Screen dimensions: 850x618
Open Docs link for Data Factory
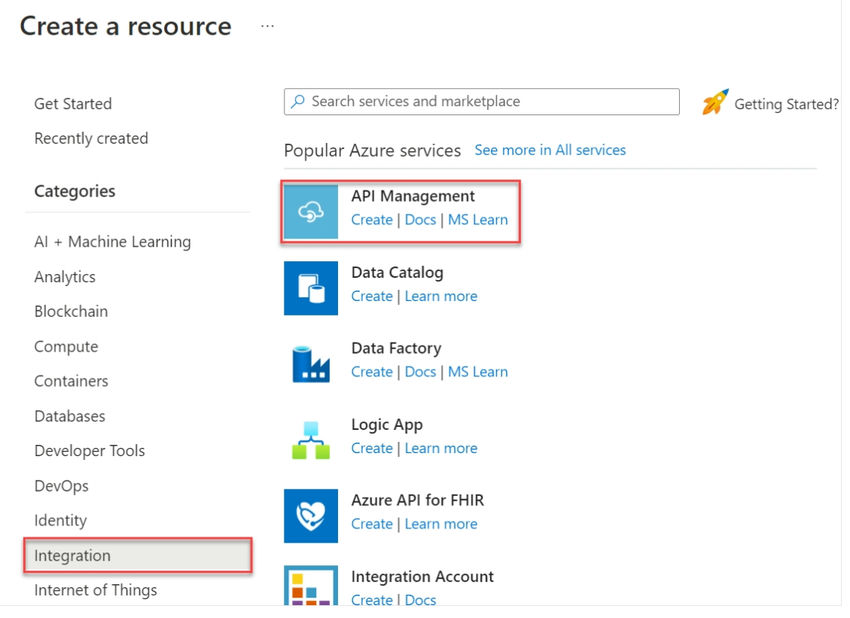[x=420, y=372]
